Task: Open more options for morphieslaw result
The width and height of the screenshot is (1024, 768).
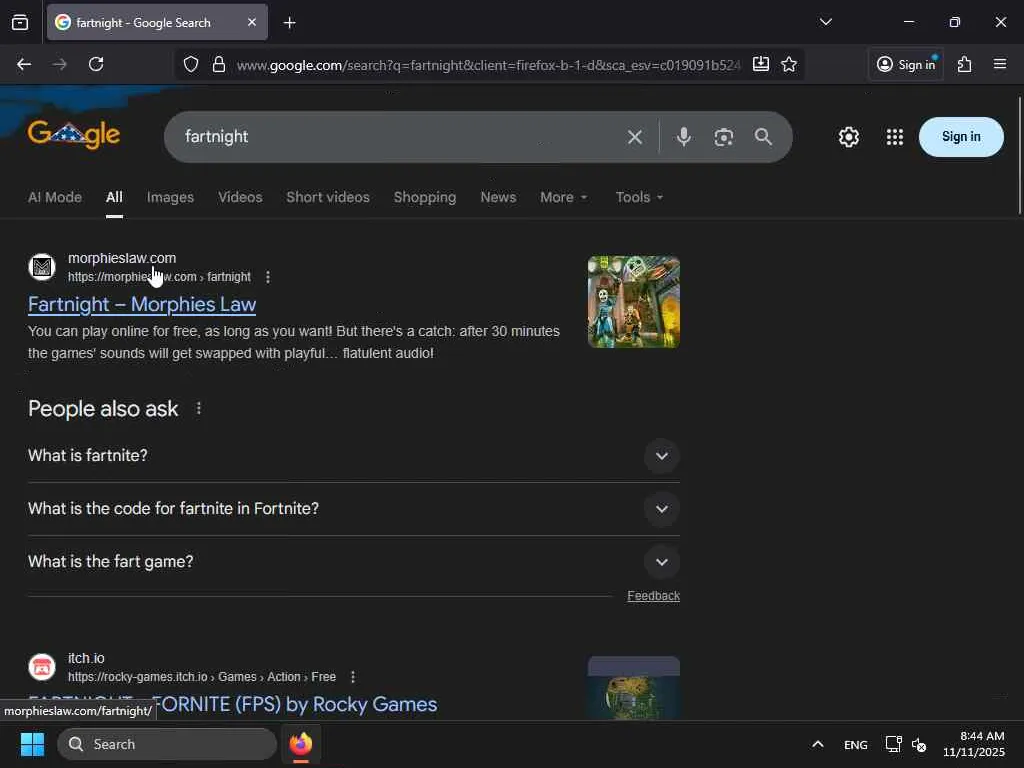Action: click(x=268, y=277)
